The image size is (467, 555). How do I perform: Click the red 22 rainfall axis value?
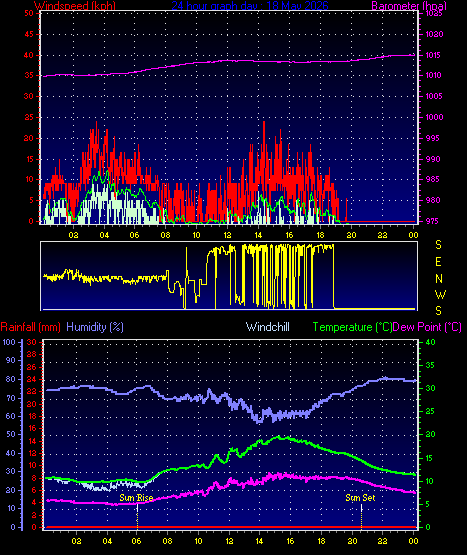click(32, 391)
